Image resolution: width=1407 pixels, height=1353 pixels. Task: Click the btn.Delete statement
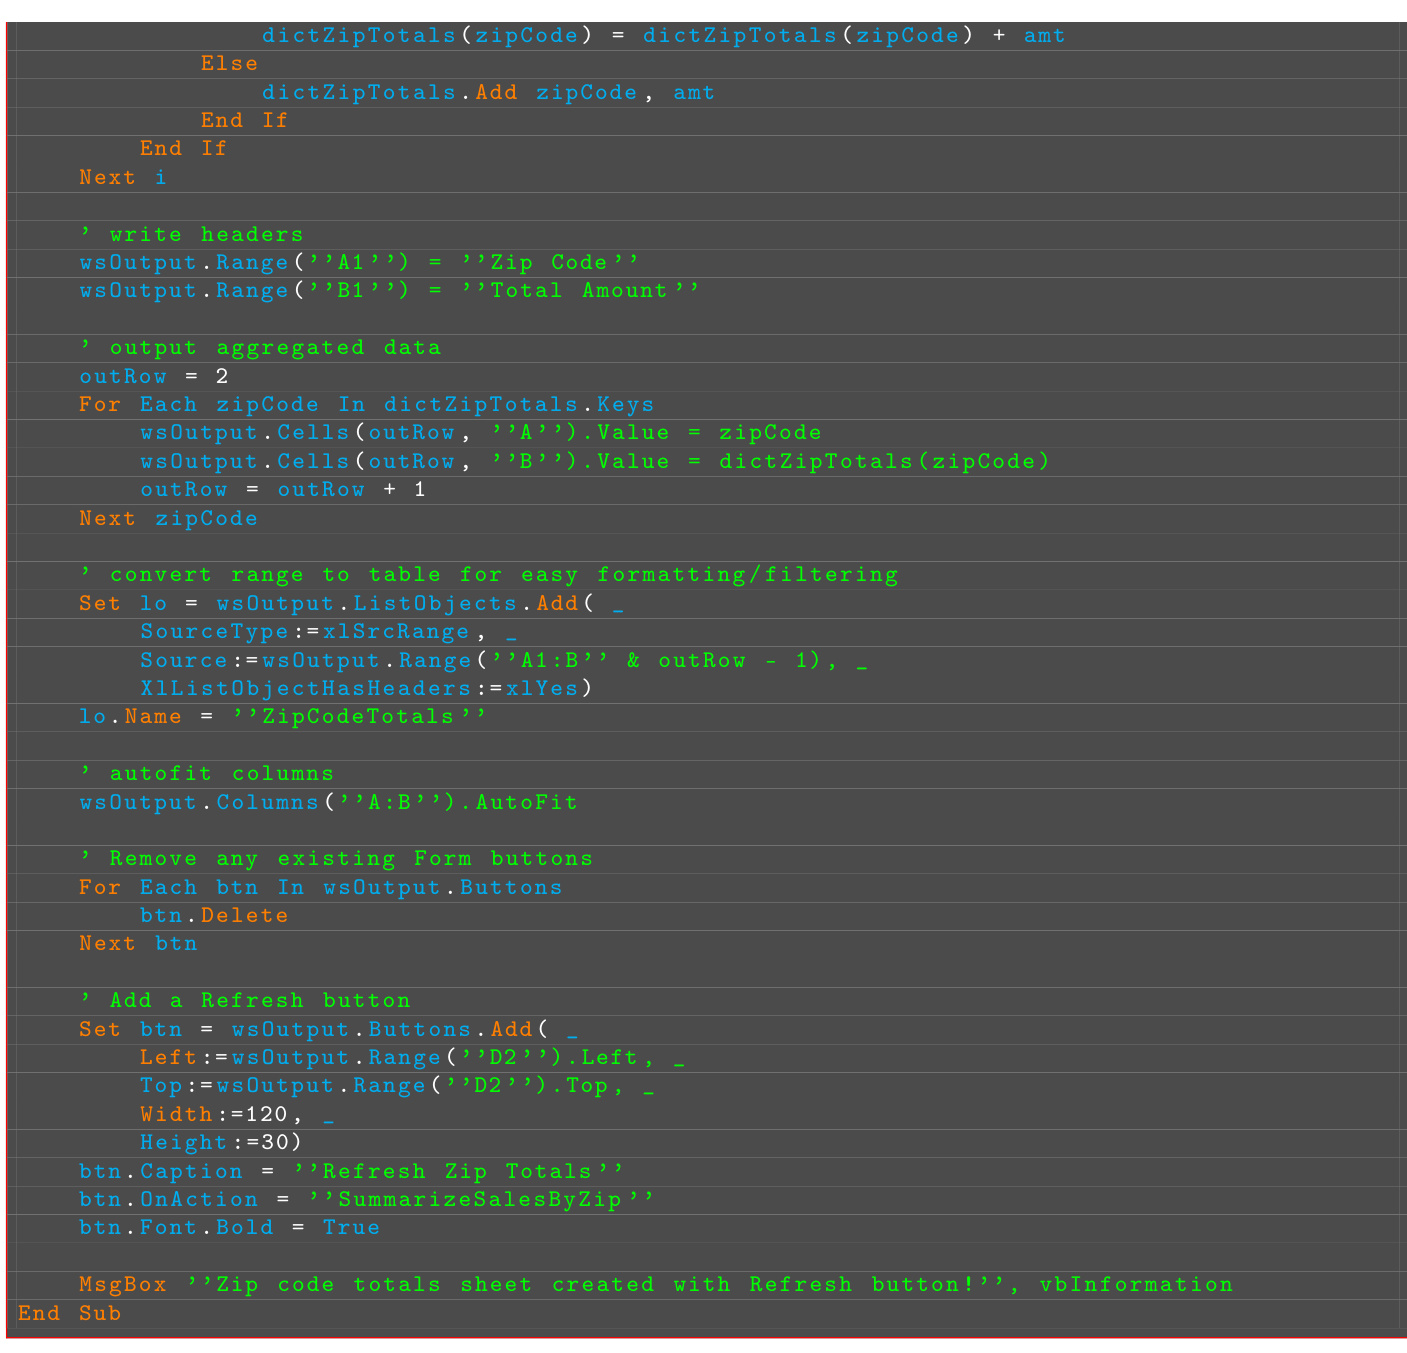[x=214, y=915]
